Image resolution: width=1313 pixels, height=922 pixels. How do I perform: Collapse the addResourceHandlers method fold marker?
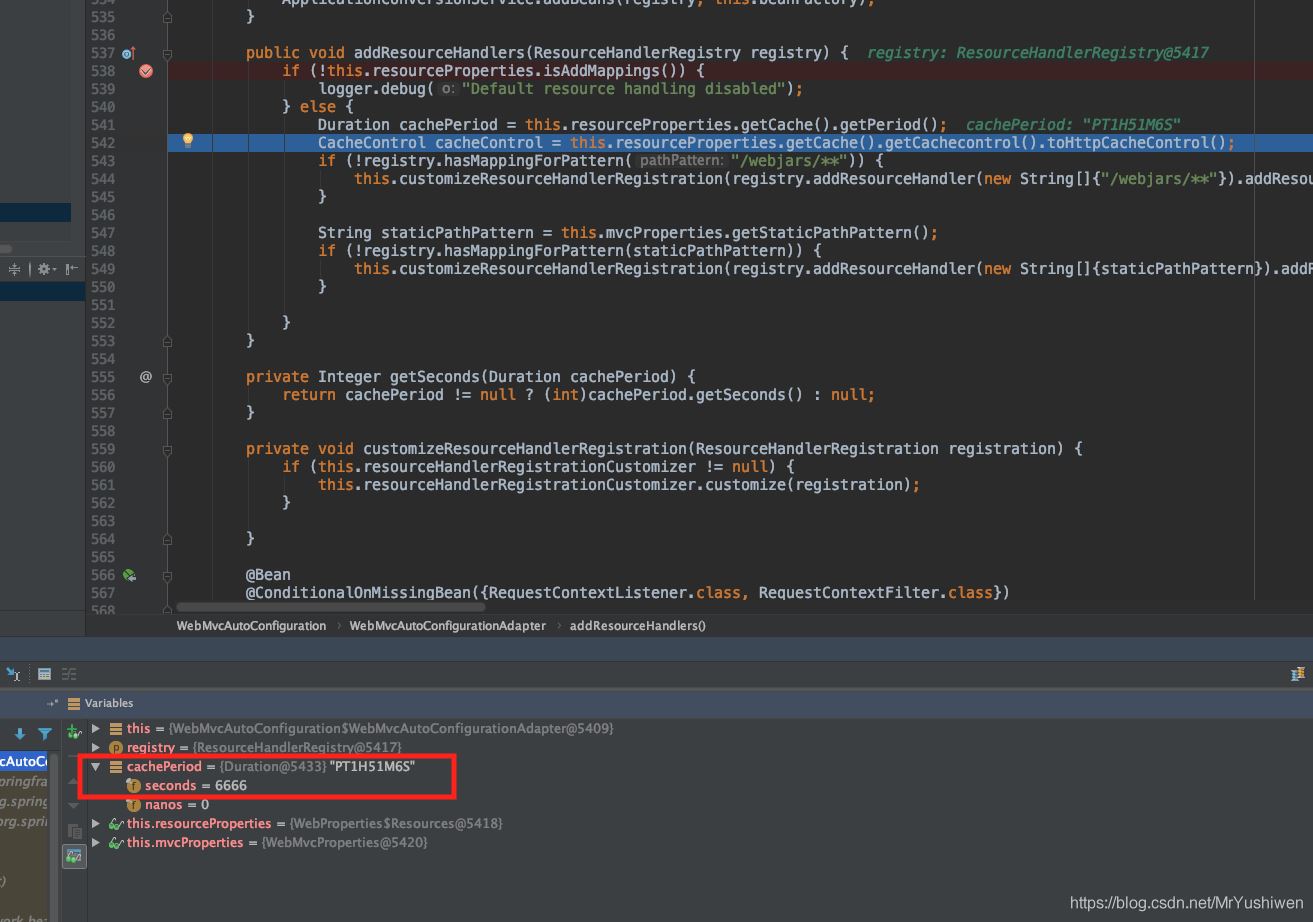click(x=167, y=53)
